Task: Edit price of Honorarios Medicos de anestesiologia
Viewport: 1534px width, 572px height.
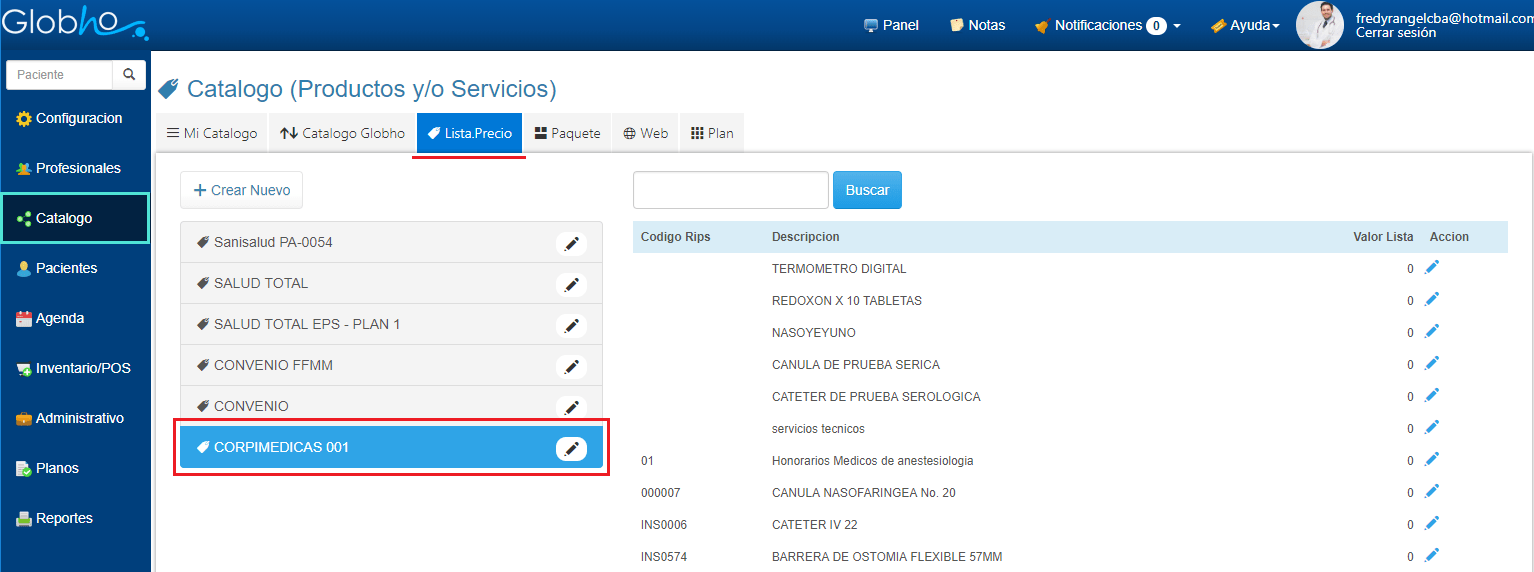Action: (1432, 460)
